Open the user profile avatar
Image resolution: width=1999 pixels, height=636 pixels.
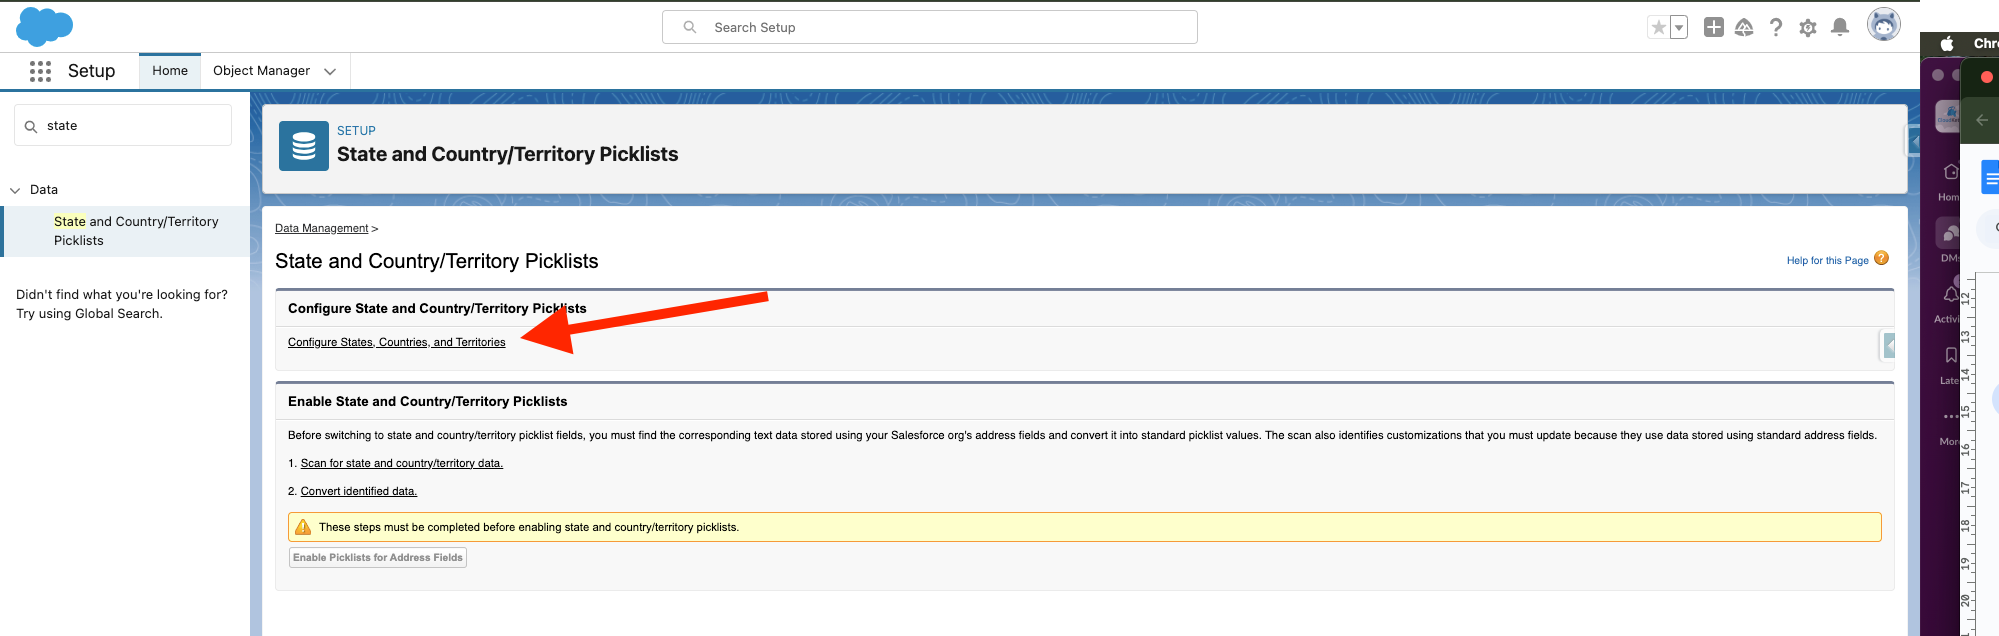(x=1884, y=25)
